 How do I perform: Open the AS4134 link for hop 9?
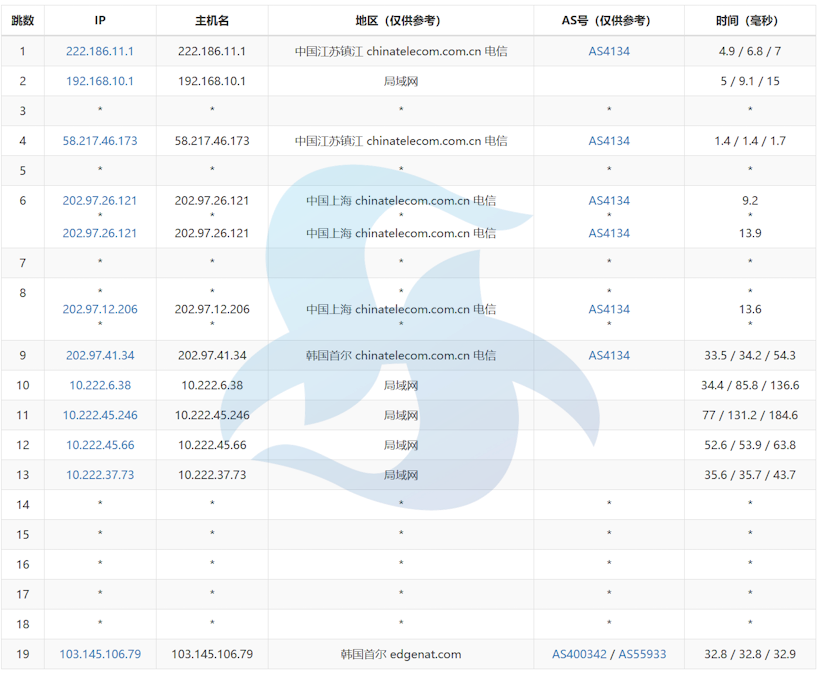pyautogui.click(x=609, y=355)
